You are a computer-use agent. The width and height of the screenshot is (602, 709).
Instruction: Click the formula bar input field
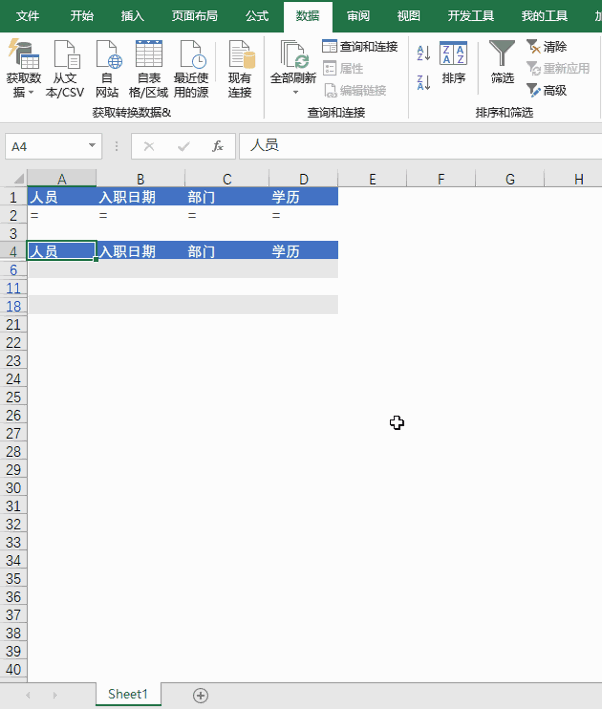(x=420, y=146)
